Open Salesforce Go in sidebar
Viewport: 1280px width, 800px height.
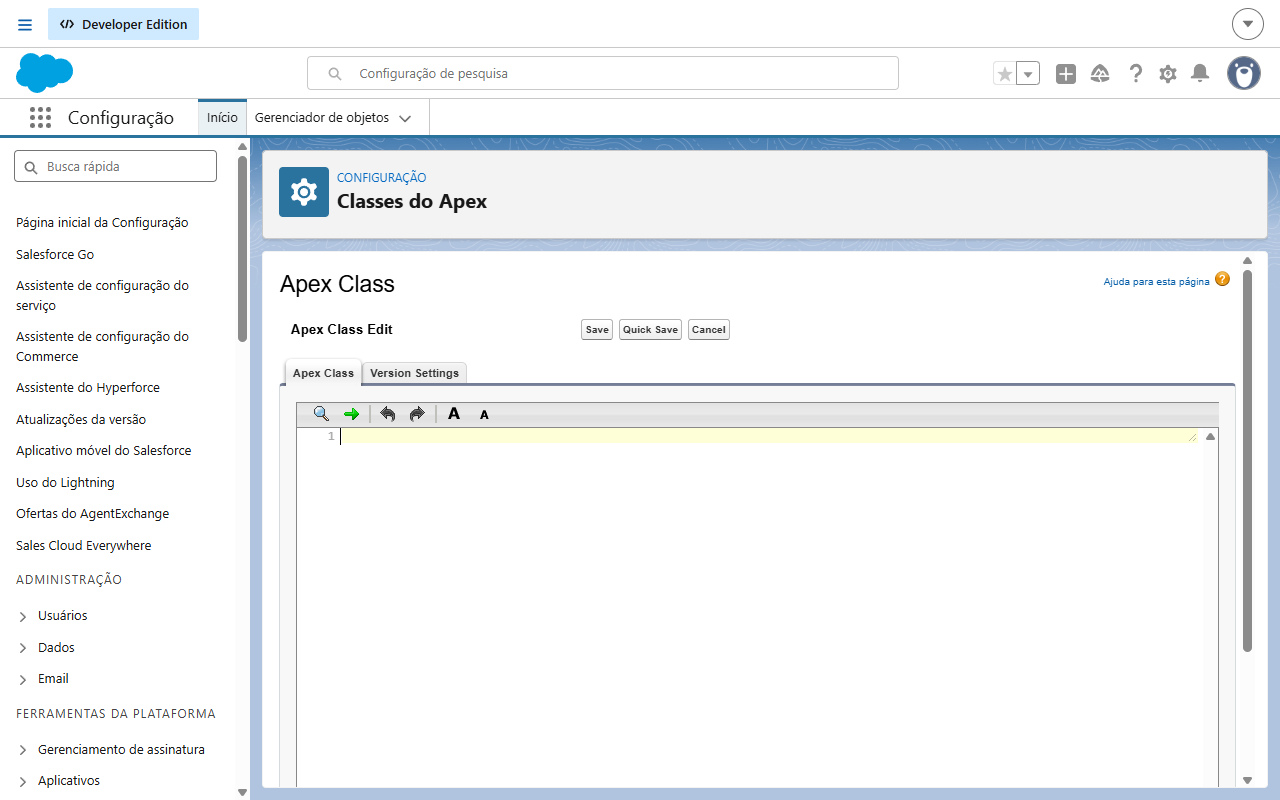pos(55,255)
